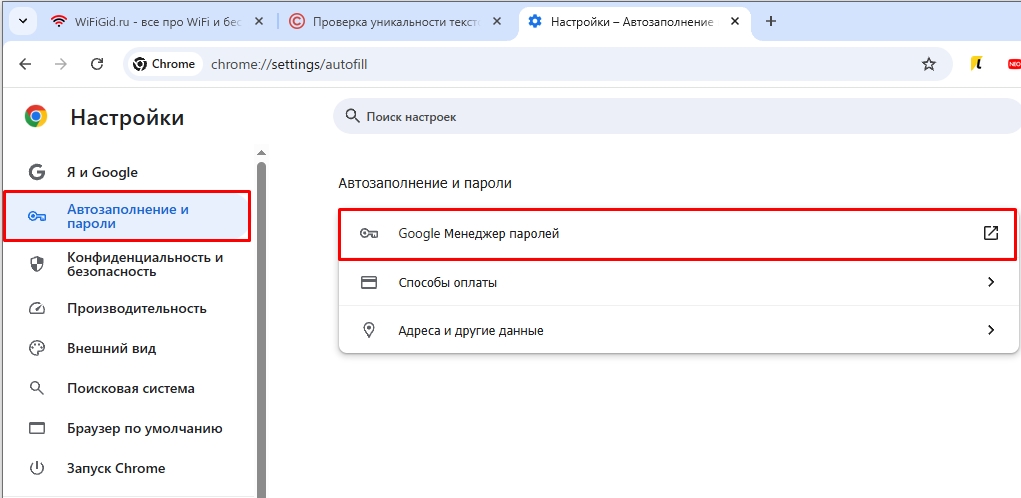Close the Проверка уникальности tab
The height and width of the screenshot is (498, 1021).
tap(497, 21)
